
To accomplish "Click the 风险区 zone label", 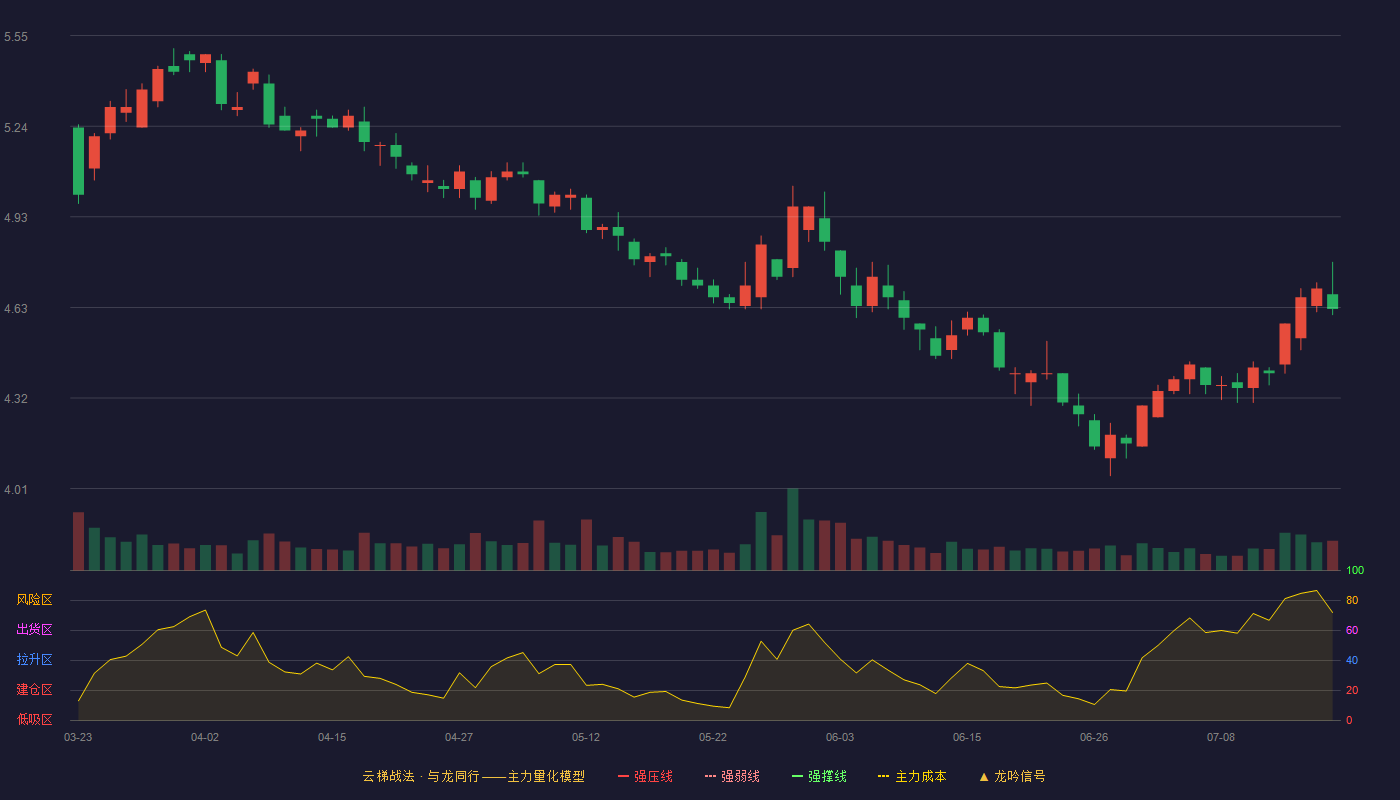I will (34, 600).
